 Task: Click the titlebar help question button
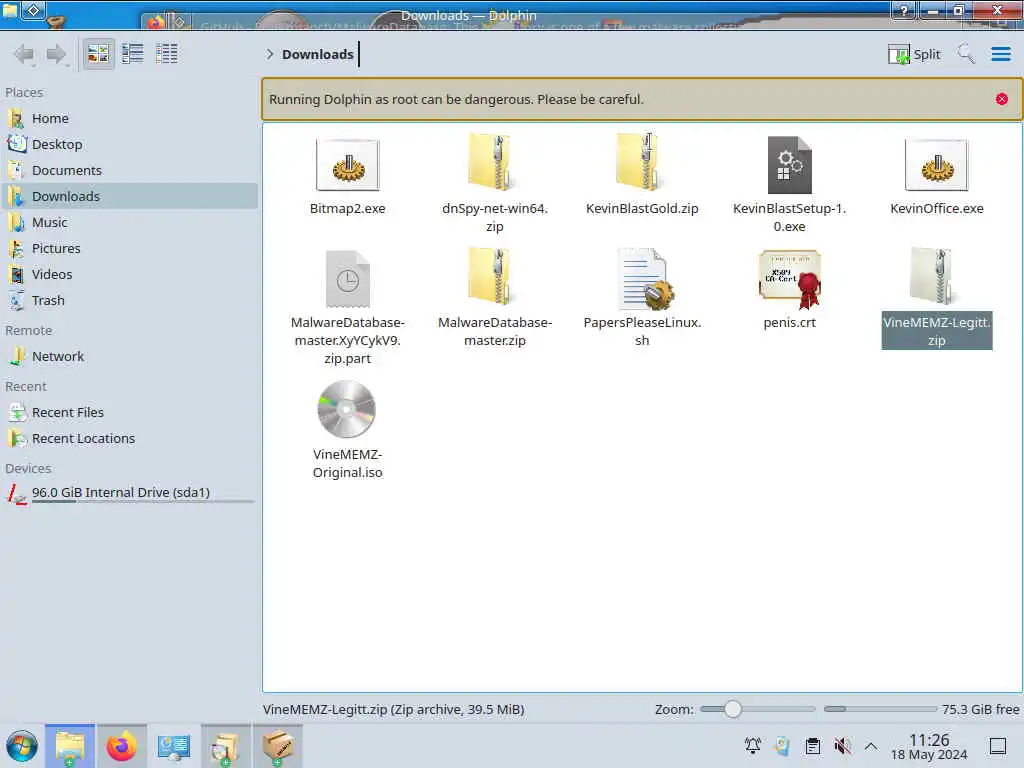[x=903, y=10]
